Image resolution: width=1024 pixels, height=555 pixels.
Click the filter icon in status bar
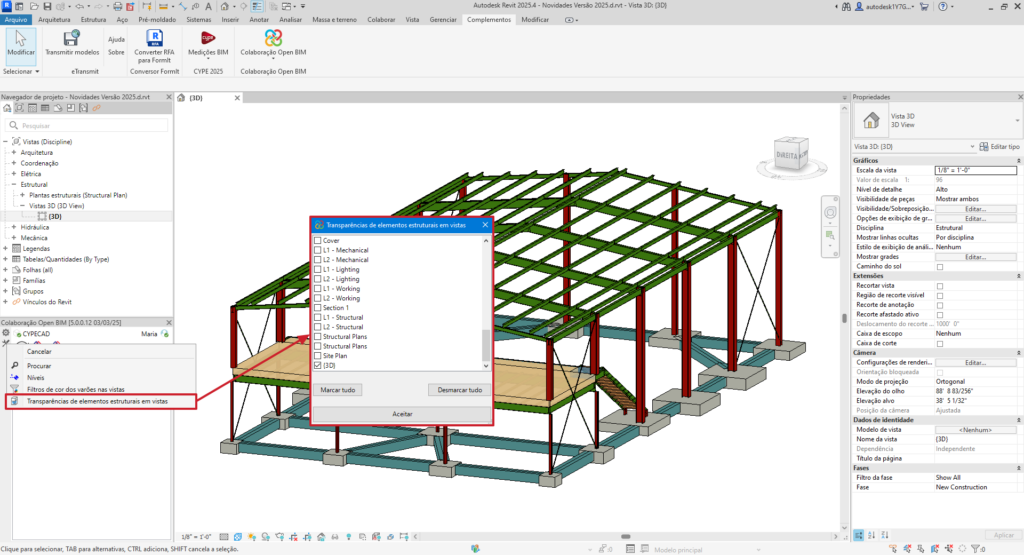point(976,549)
